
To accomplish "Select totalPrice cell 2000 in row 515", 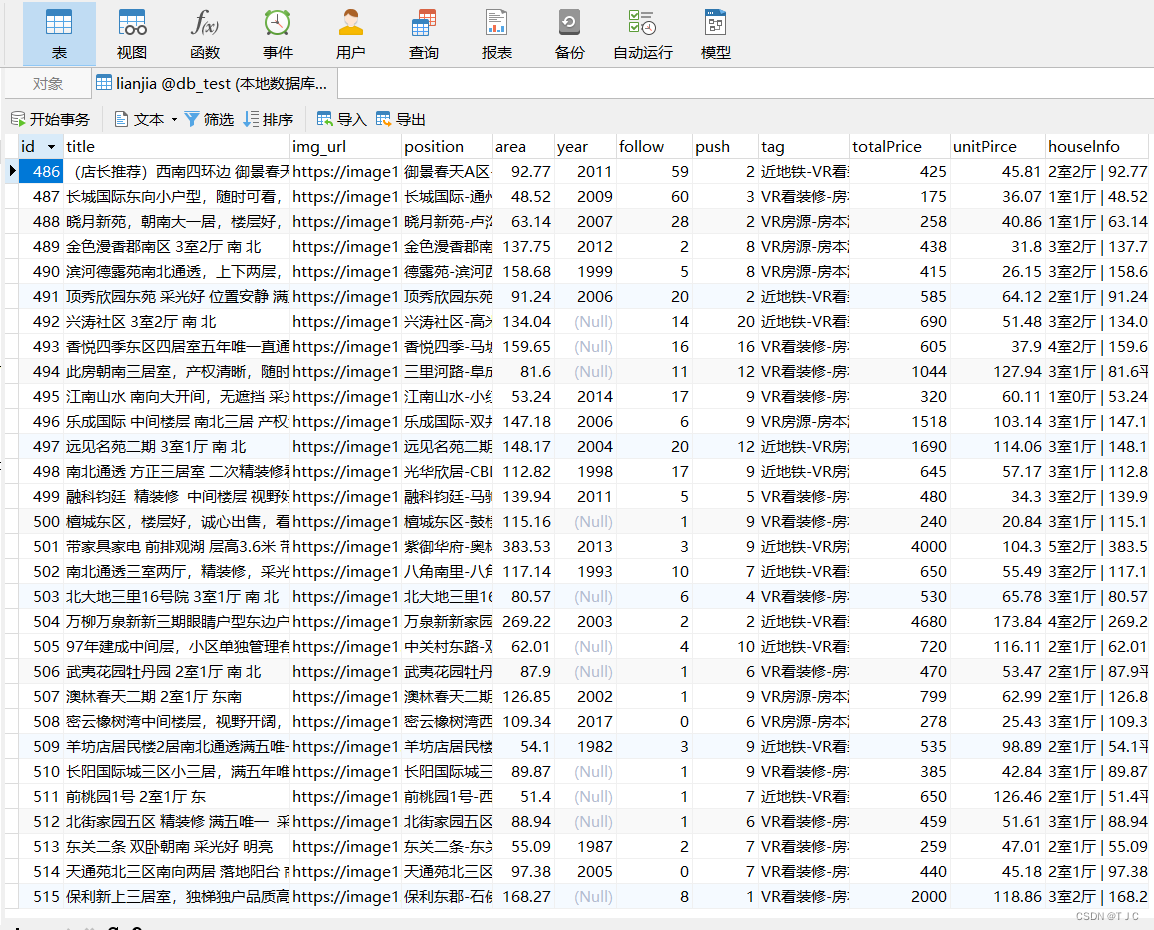I will 900,897.
